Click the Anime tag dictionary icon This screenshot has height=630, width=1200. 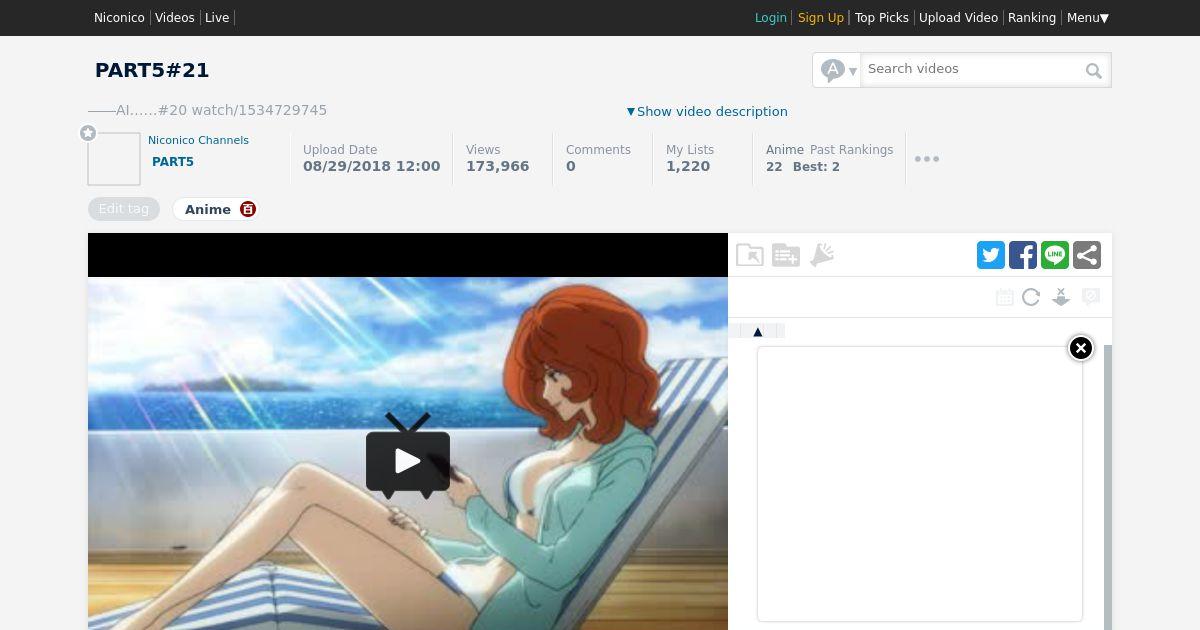248,209
